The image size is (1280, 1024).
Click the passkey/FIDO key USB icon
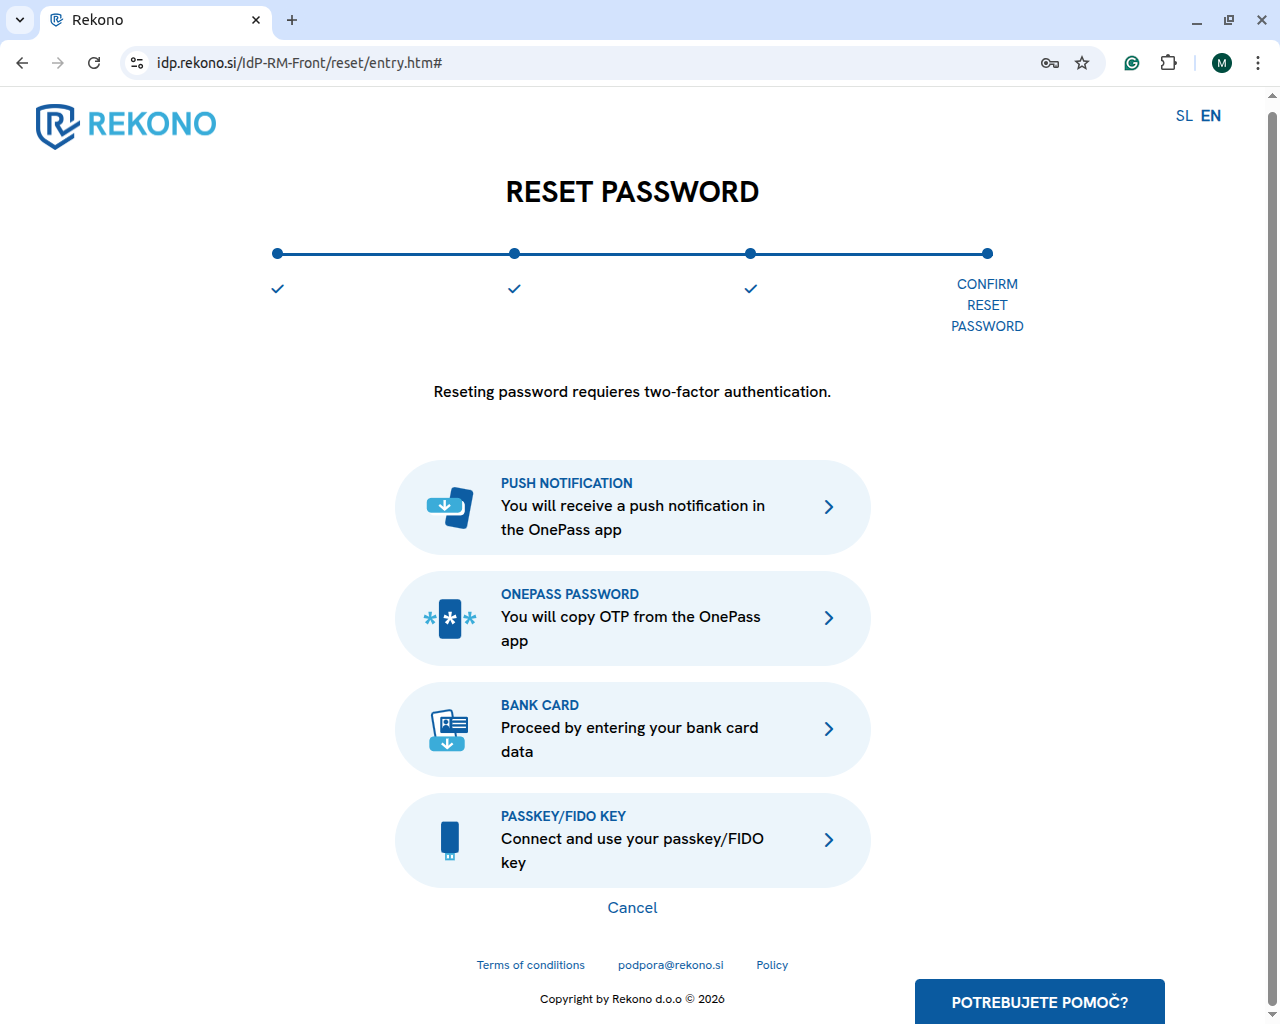coord(450,840)
